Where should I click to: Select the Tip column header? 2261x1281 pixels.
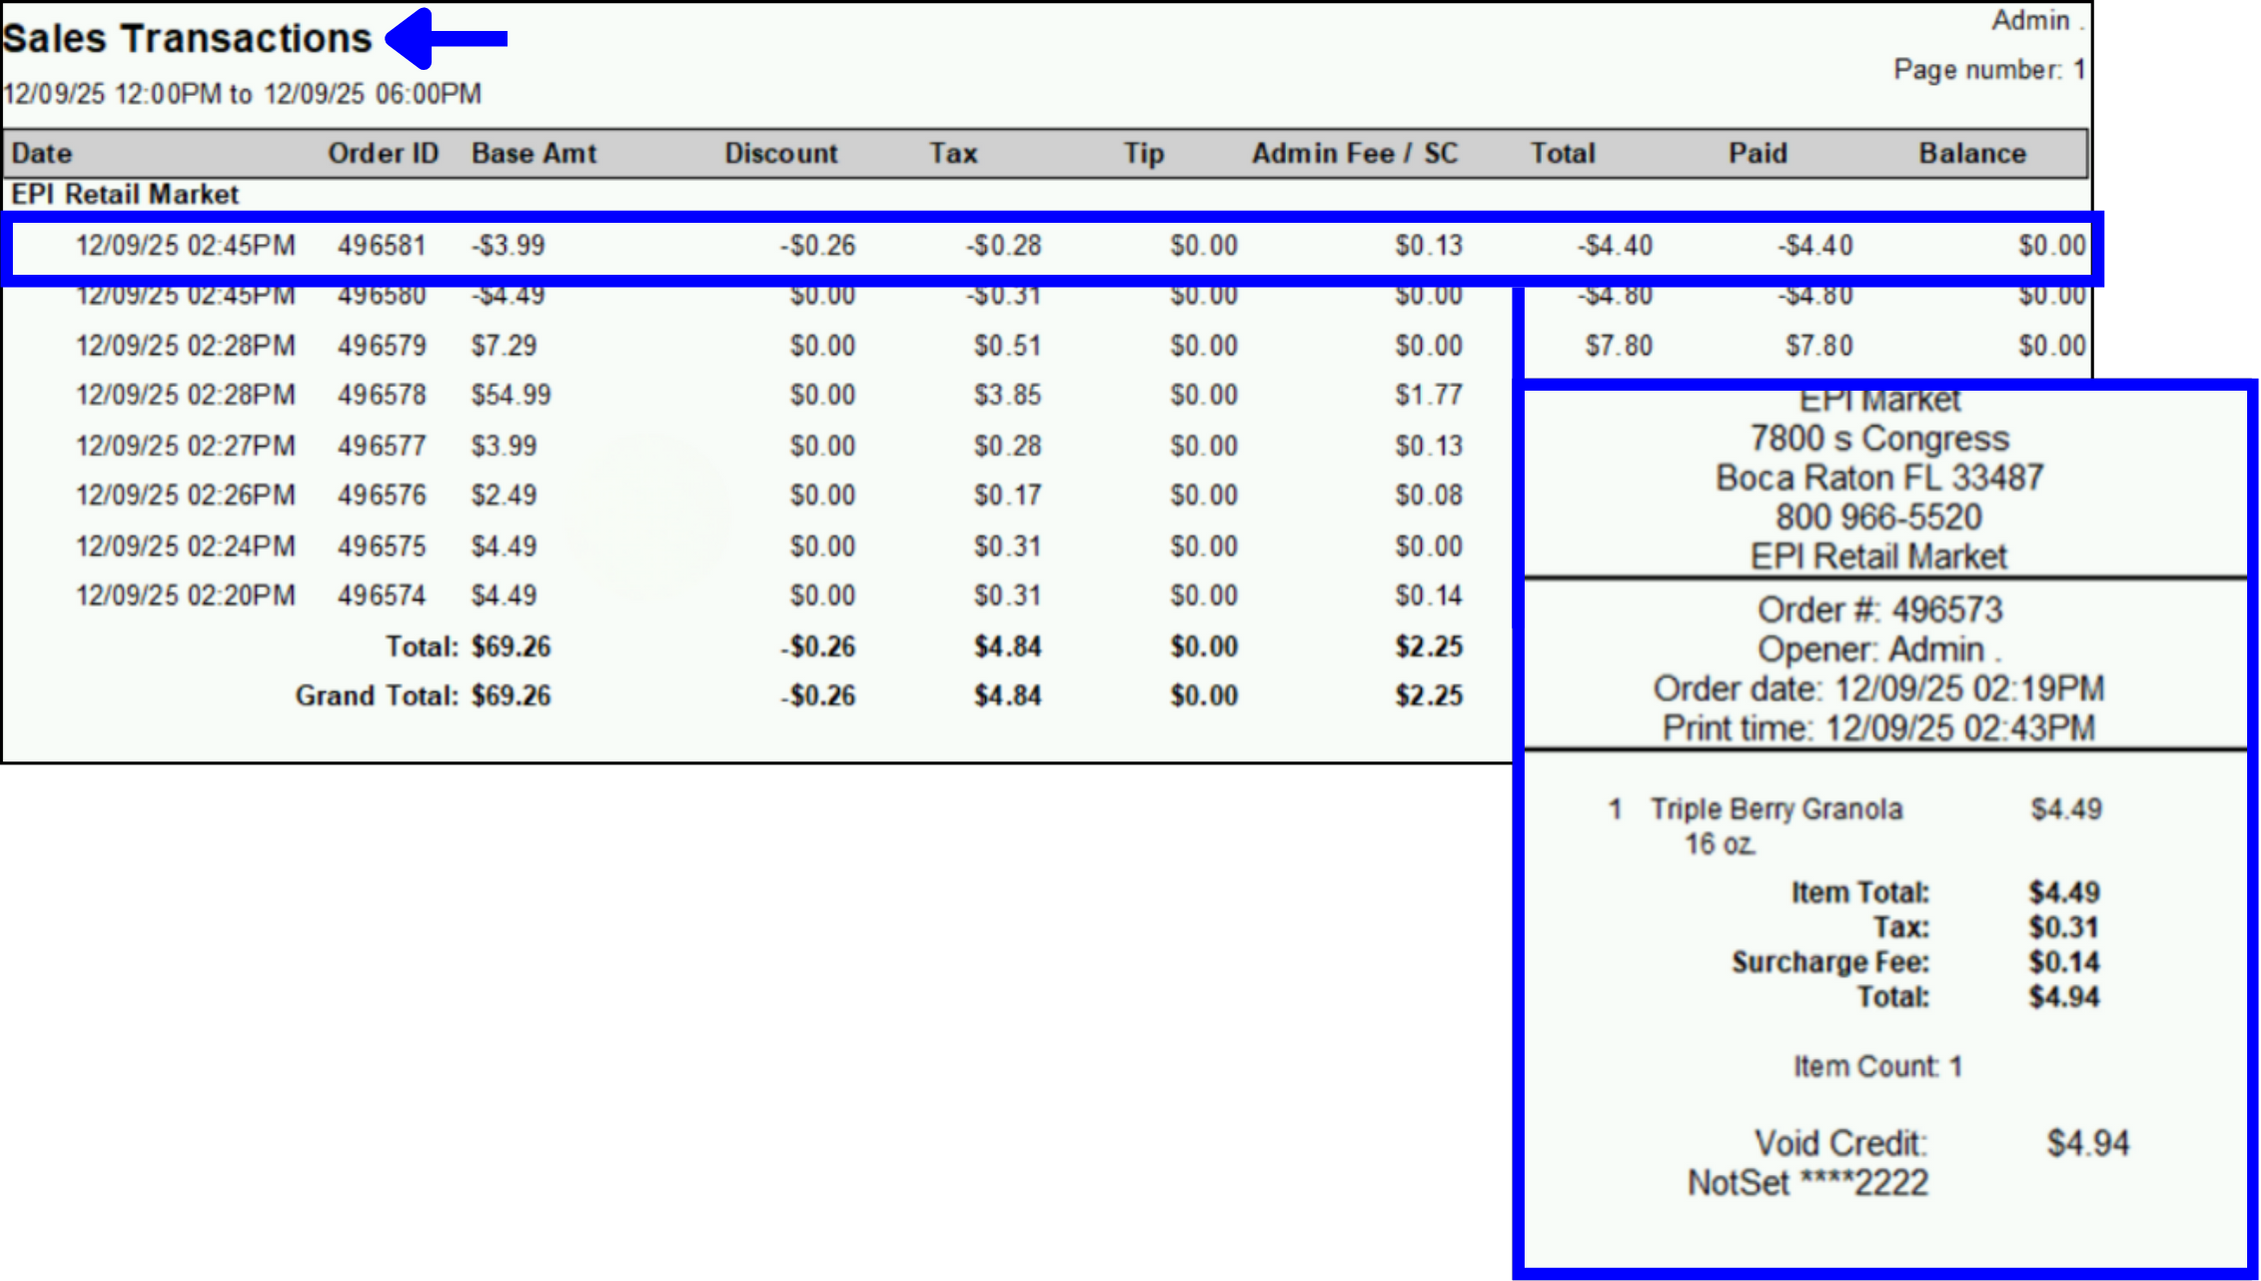pyautogui.click(x=1144, y=153)
